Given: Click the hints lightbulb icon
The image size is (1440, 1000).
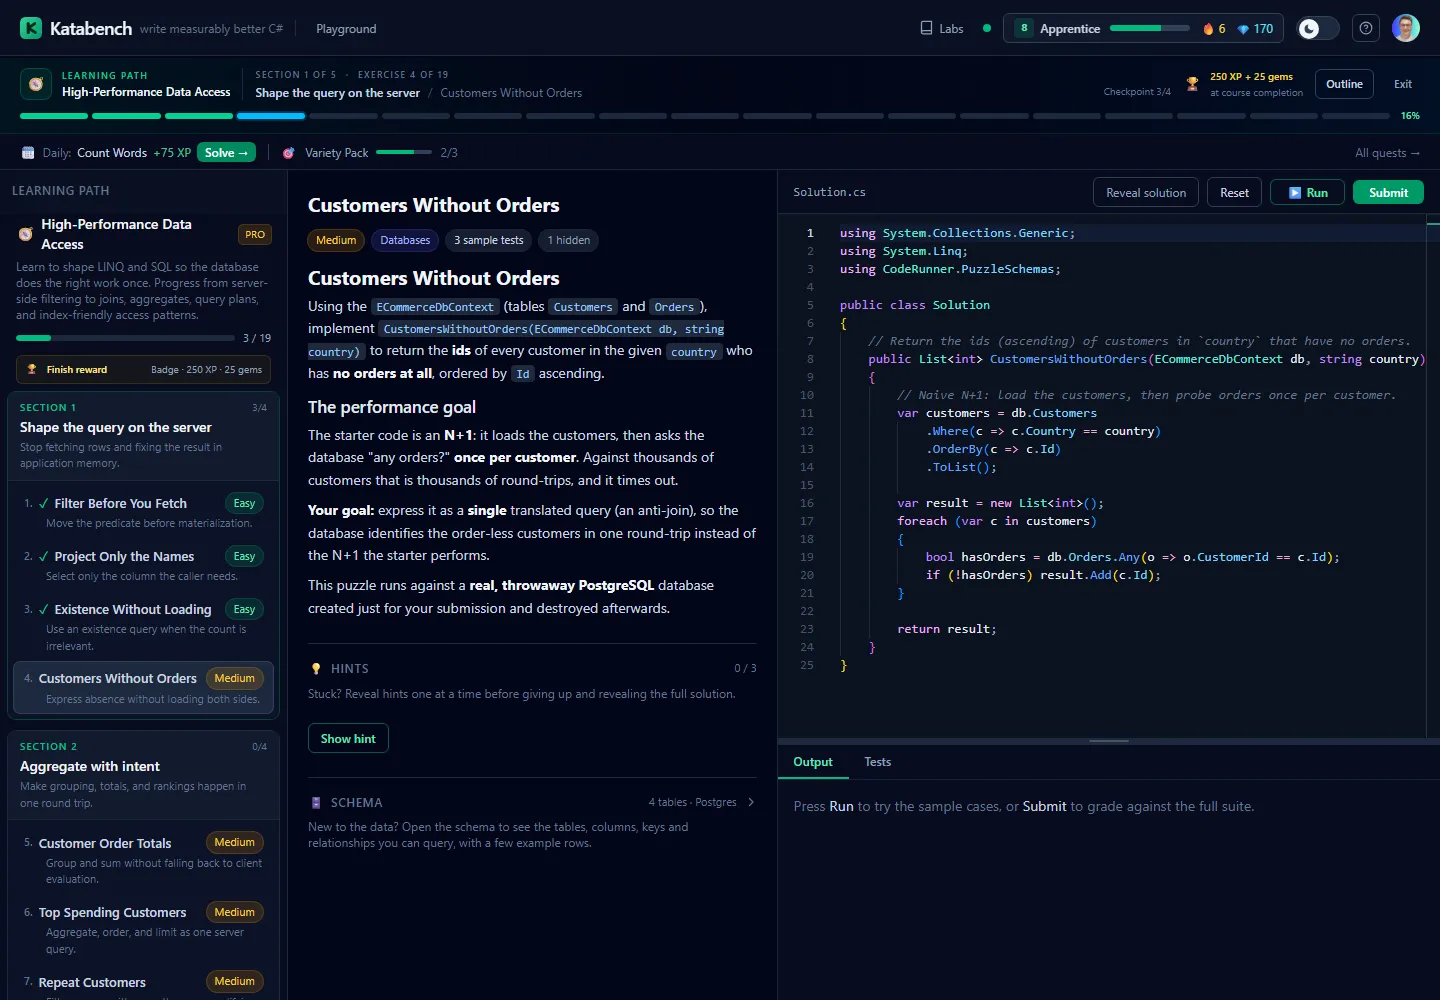Looking at the screenshot, I should 316,669.
